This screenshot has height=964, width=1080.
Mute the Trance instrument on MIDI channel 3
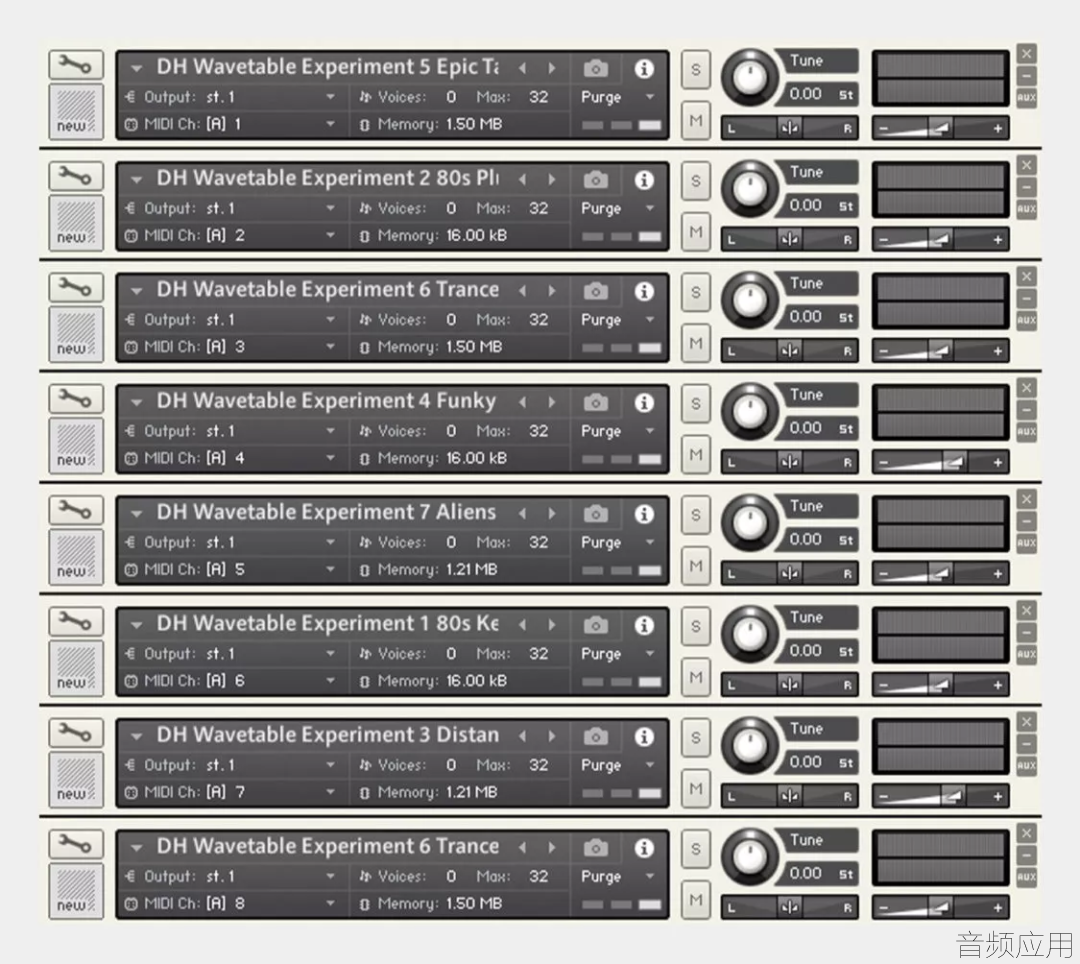click(696, 343)
